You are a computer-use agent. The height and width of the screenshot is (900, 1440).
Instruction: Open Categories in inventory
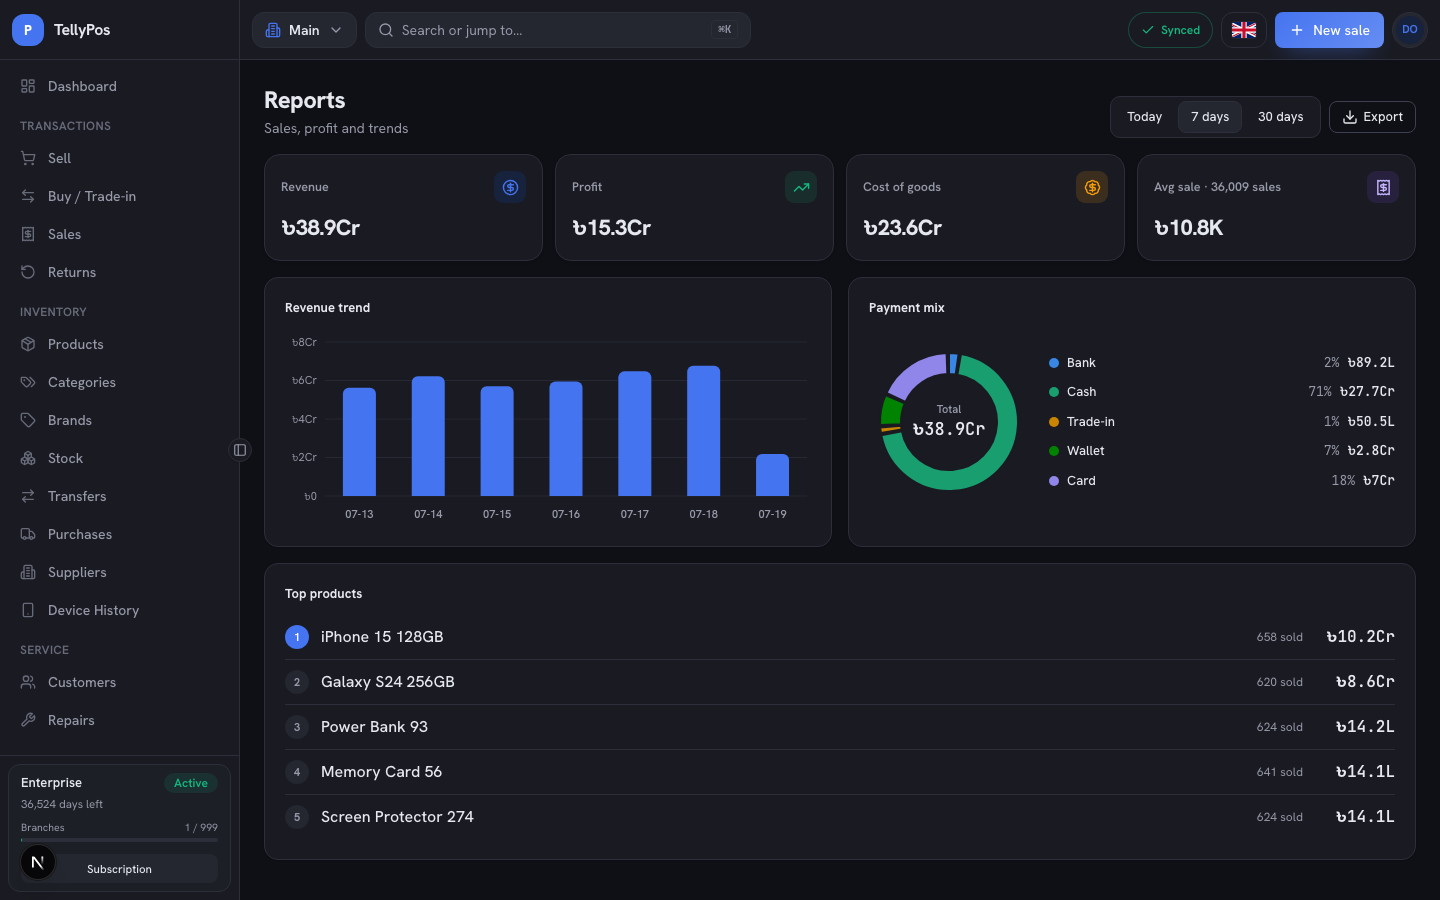[x=119, y=382]
